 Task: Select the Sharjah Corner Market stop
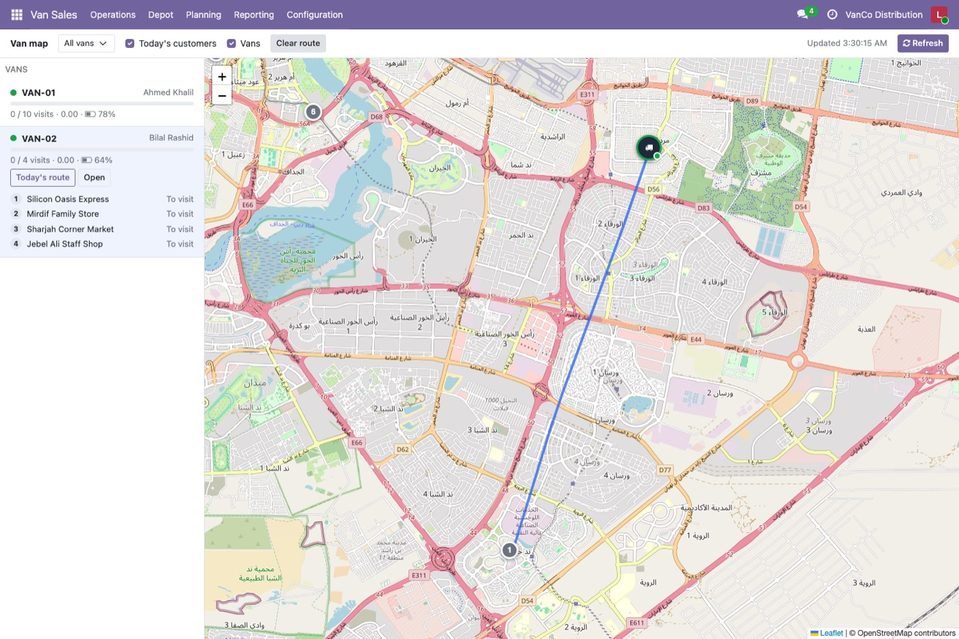(102, 229)
